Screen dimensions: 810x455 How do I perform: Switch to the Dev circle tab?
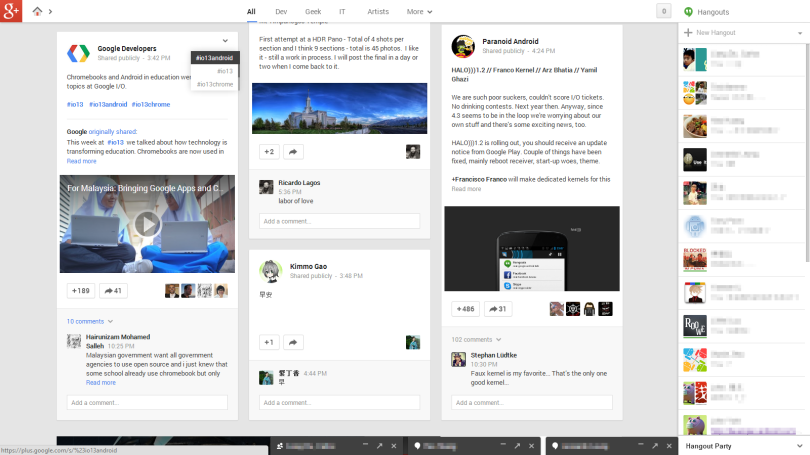point(281,11)
